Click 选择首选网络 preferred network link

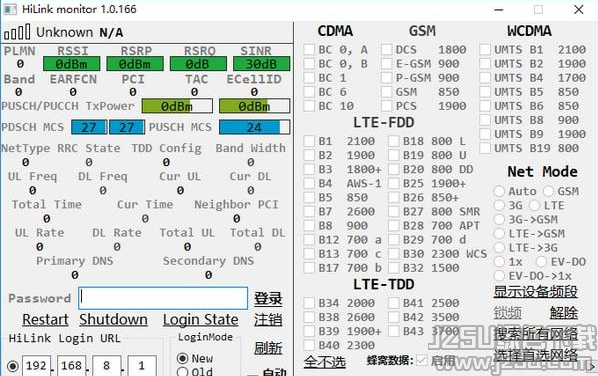click(535, 355)
